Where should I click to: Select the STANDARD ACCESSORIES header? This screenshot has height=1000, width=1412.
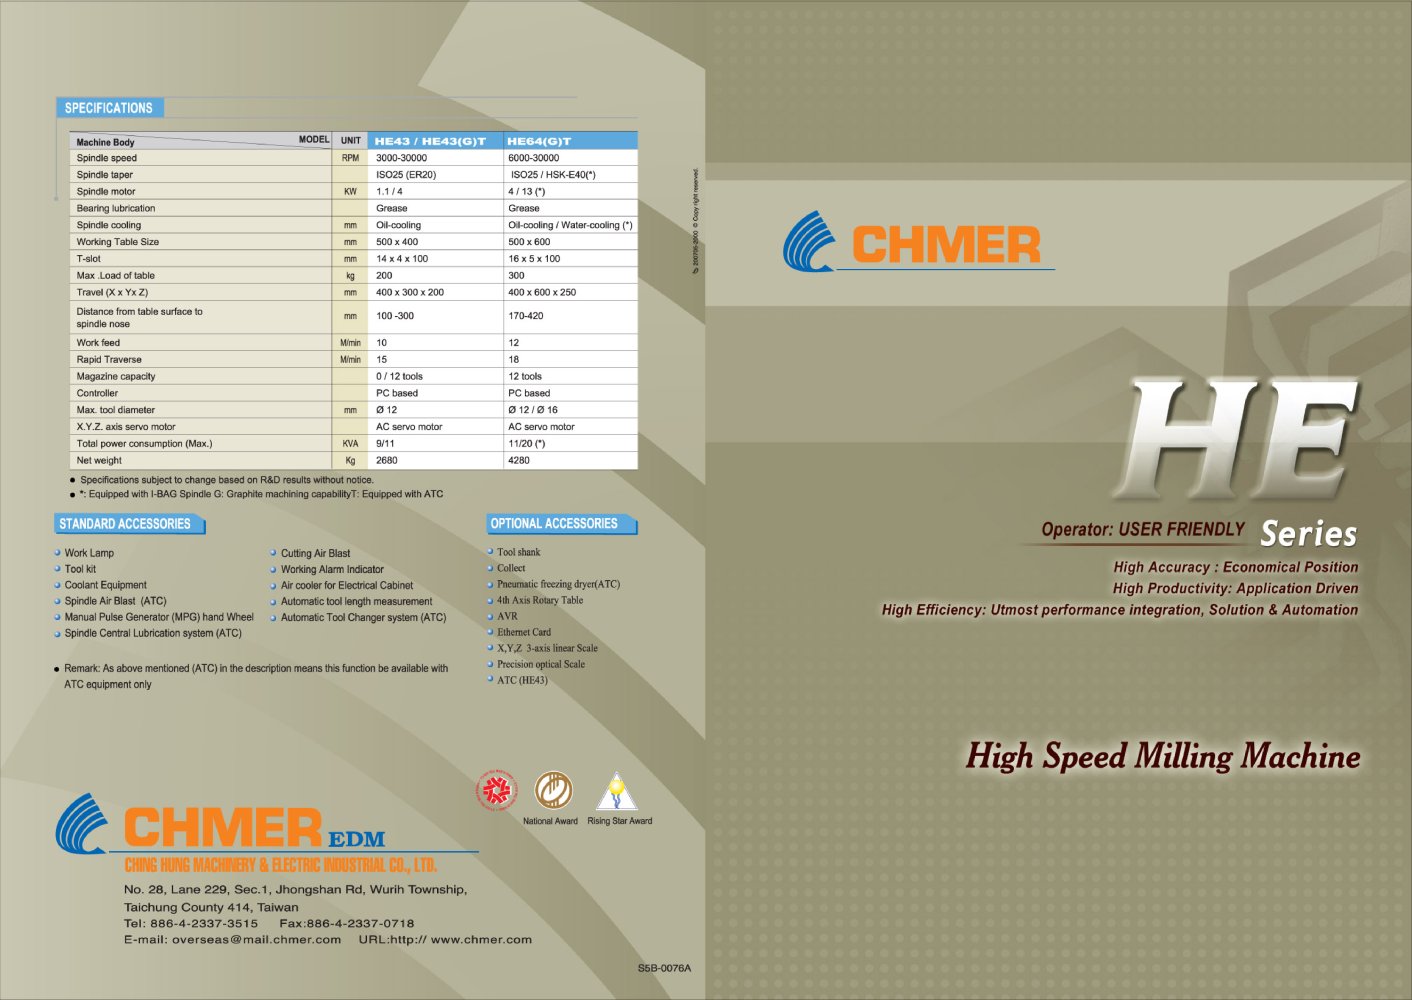(129, 524)
